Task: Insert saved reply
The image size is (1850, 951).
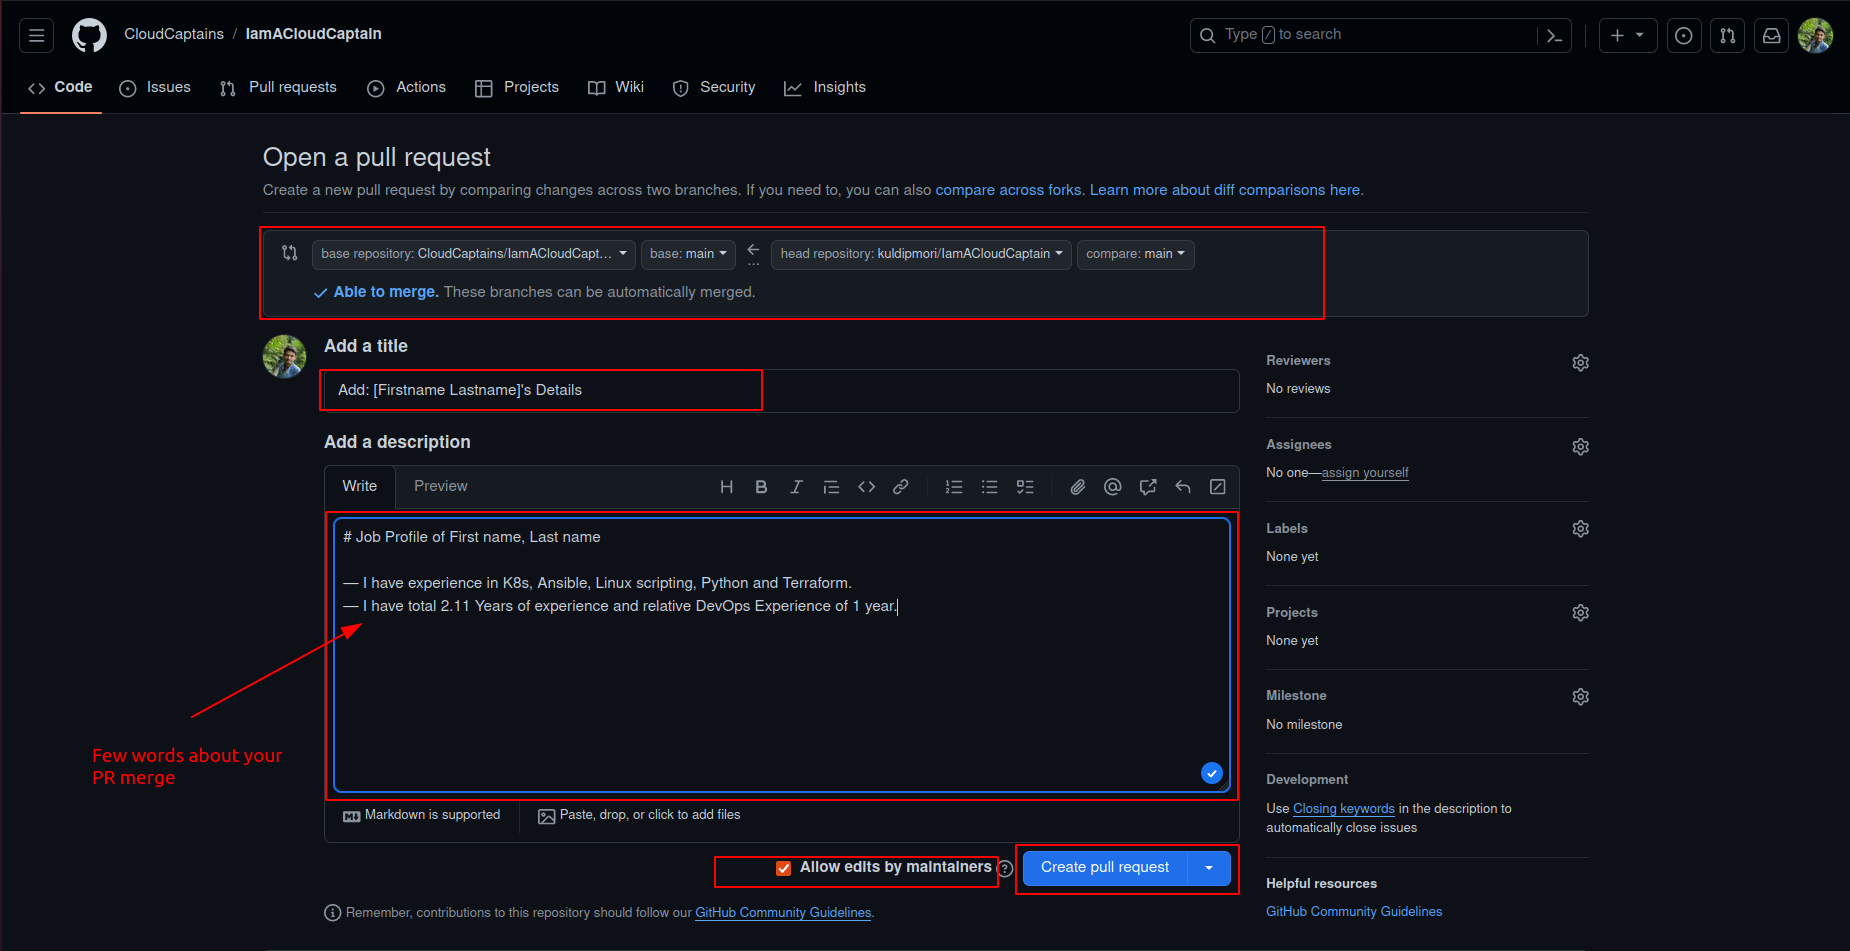Action: (1183, 487)
